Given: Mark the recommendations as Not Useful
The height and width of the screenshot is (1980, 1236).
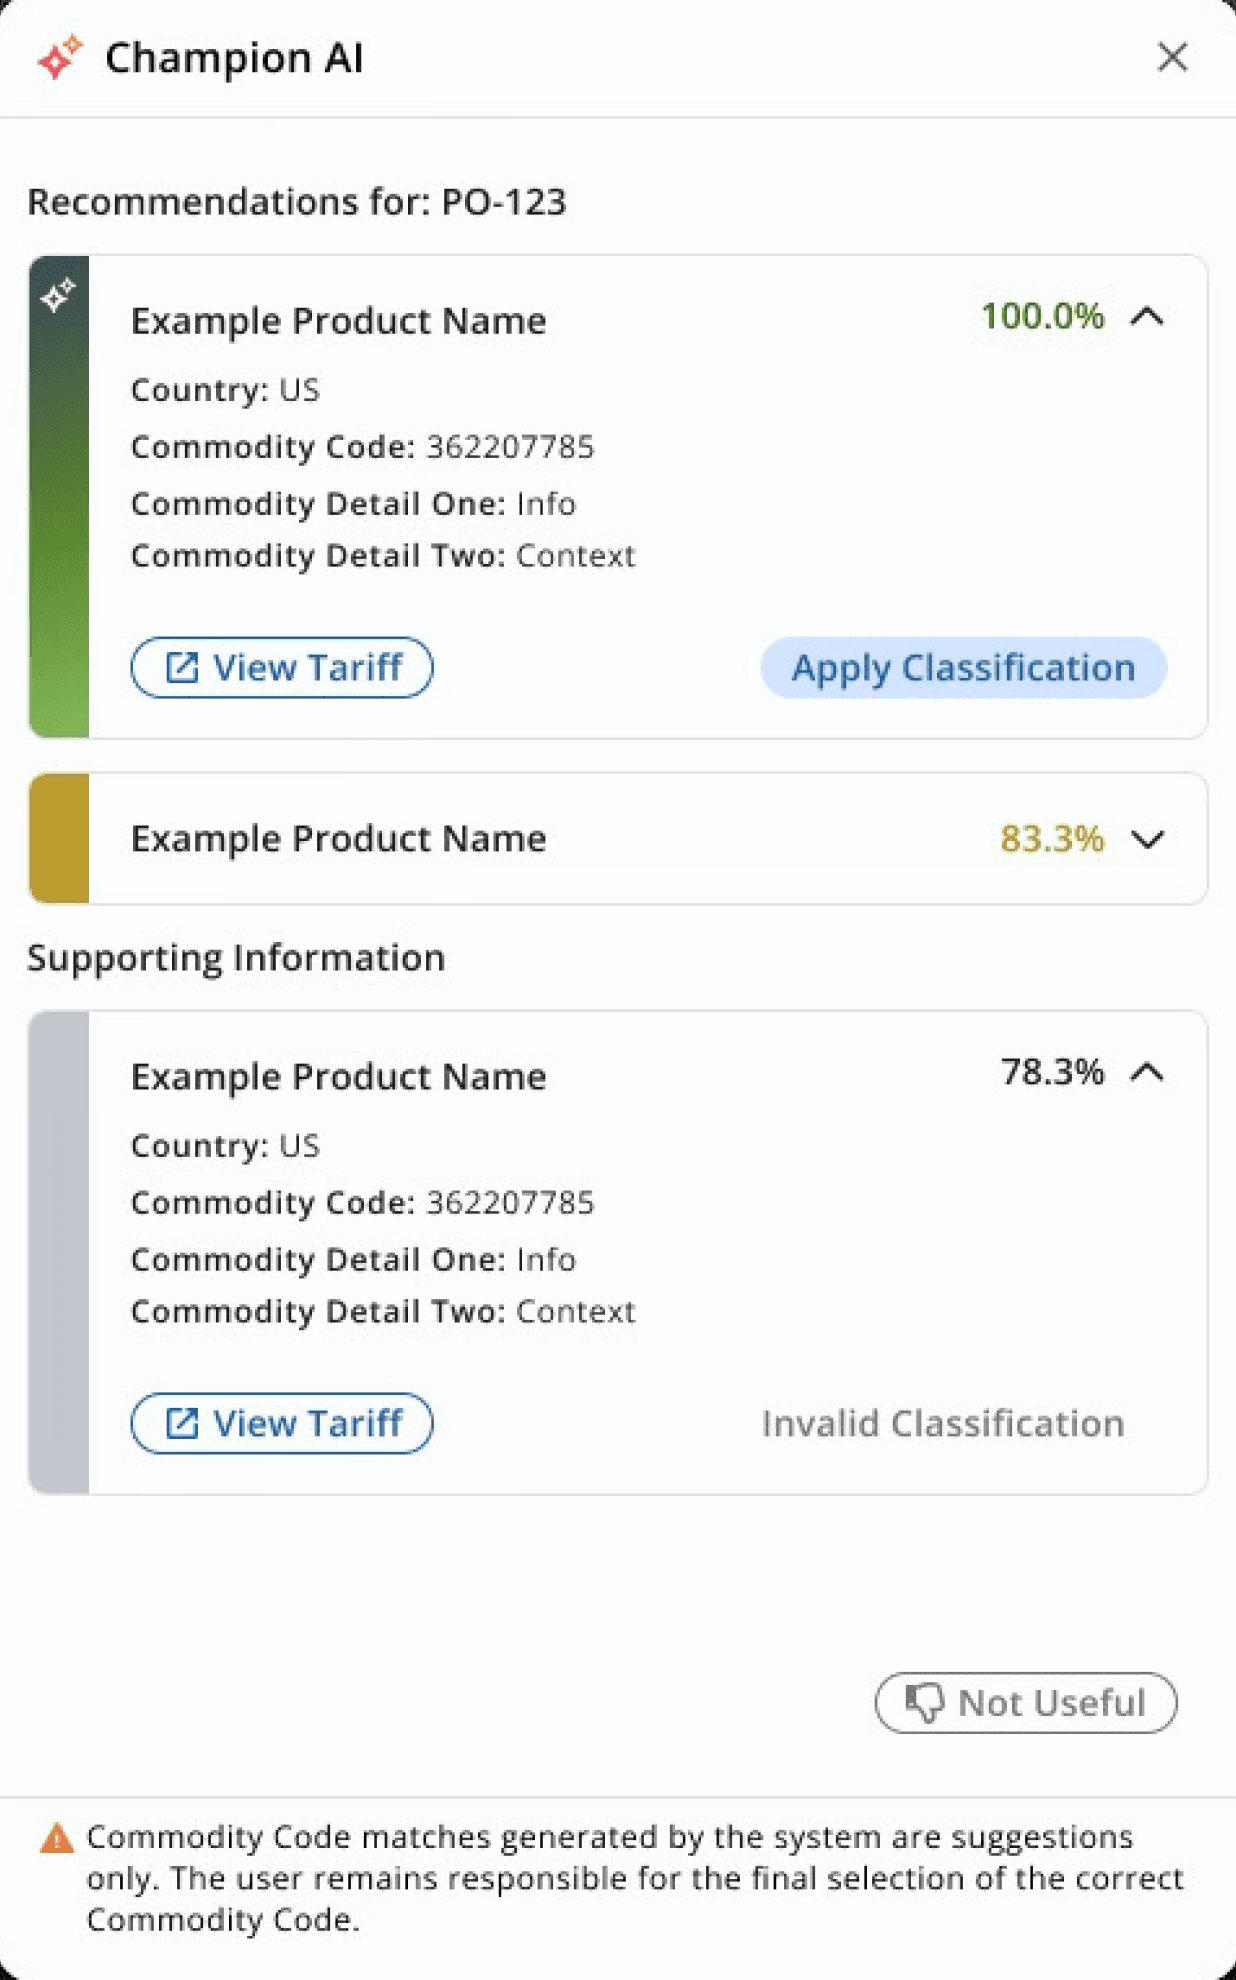Looking at the screenshot, I should click(x=1026, y=1702).
